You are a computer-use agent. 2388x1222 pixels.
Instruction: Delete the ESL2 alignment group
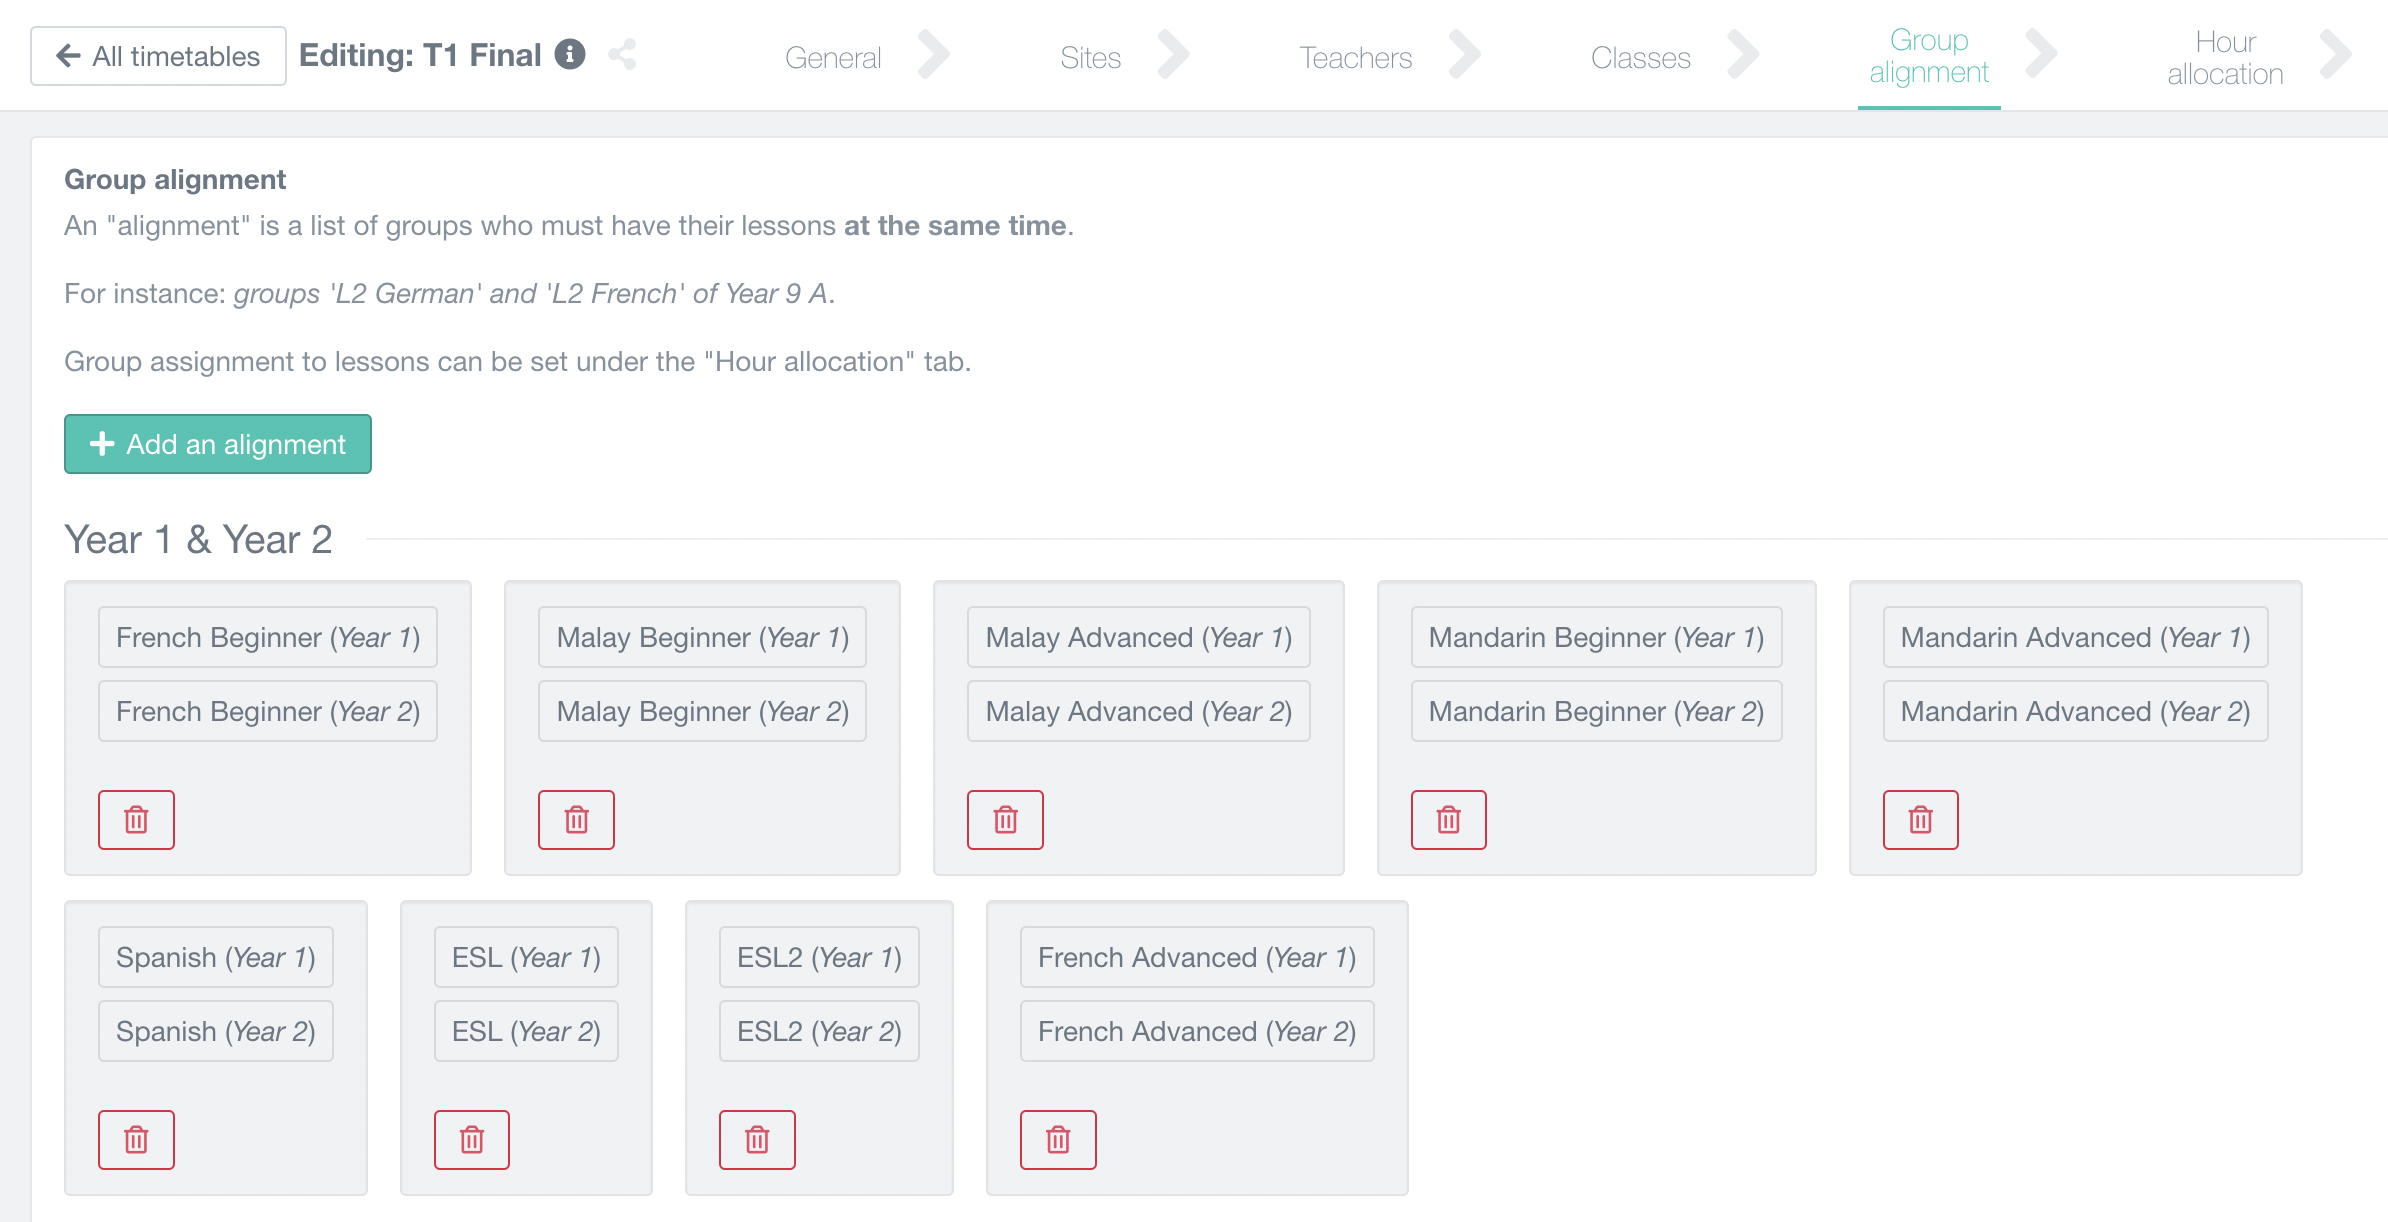757,1140
